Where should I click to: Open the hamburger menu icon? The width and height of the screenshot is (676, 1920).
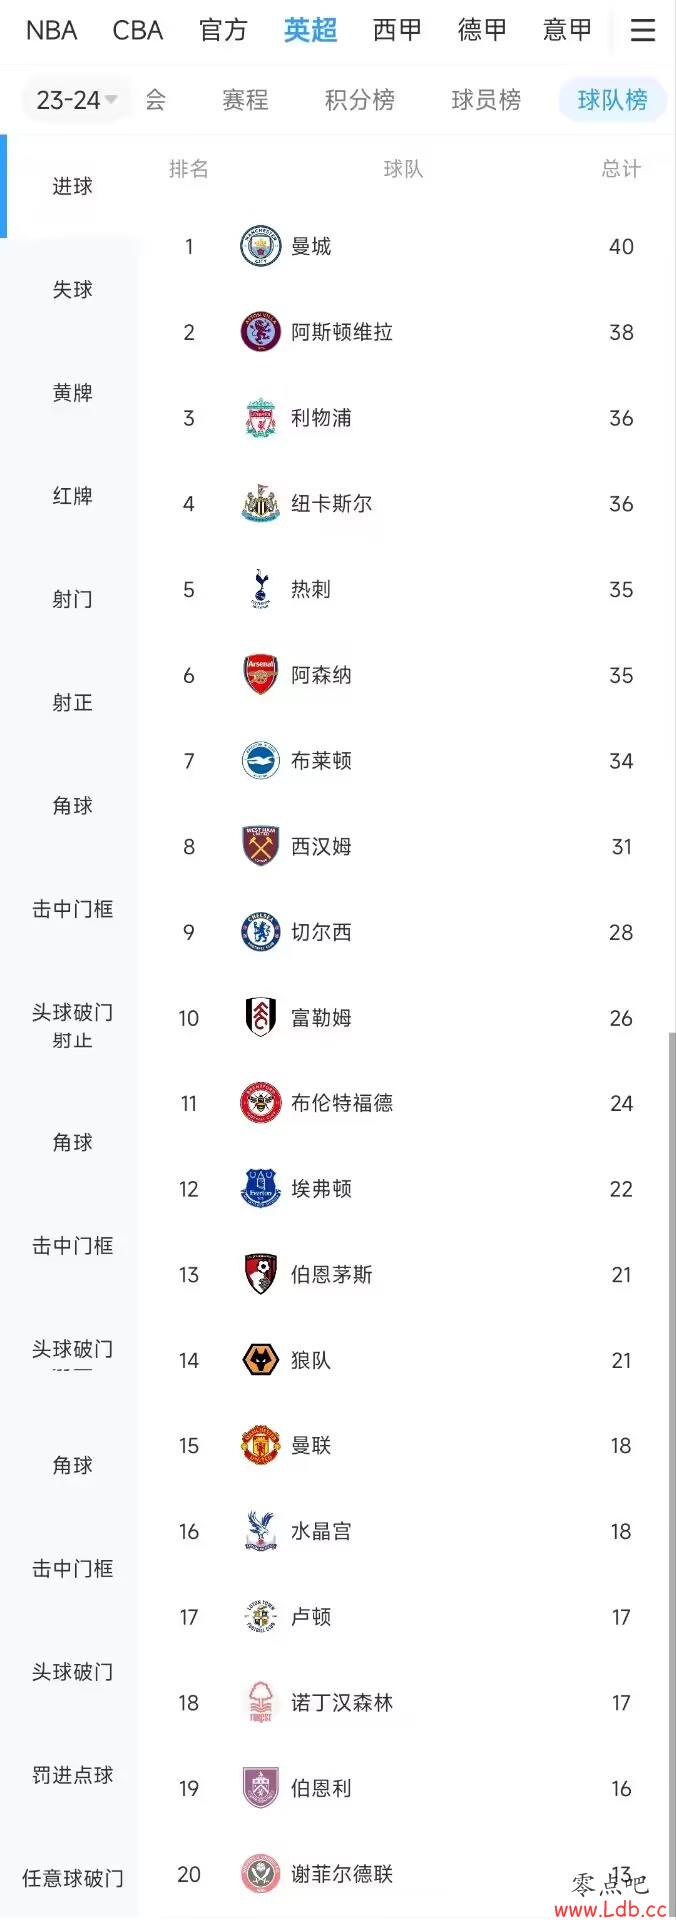643,30
